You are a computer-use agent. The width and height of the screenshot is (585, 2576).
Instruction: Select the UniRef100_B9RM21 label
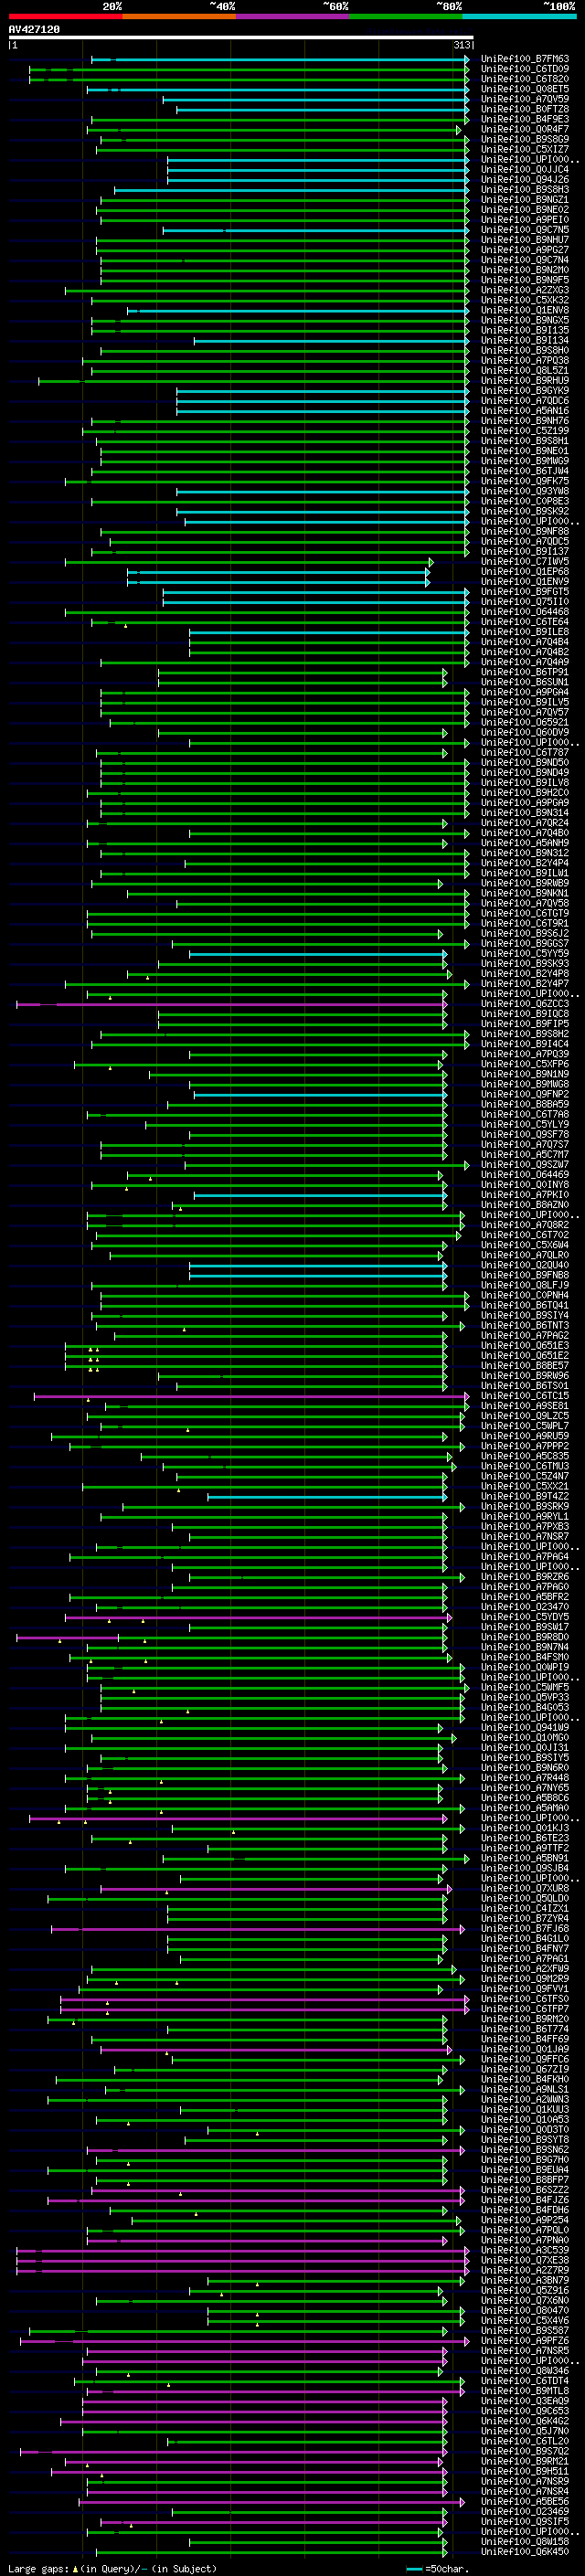[x=525, y=2461]
